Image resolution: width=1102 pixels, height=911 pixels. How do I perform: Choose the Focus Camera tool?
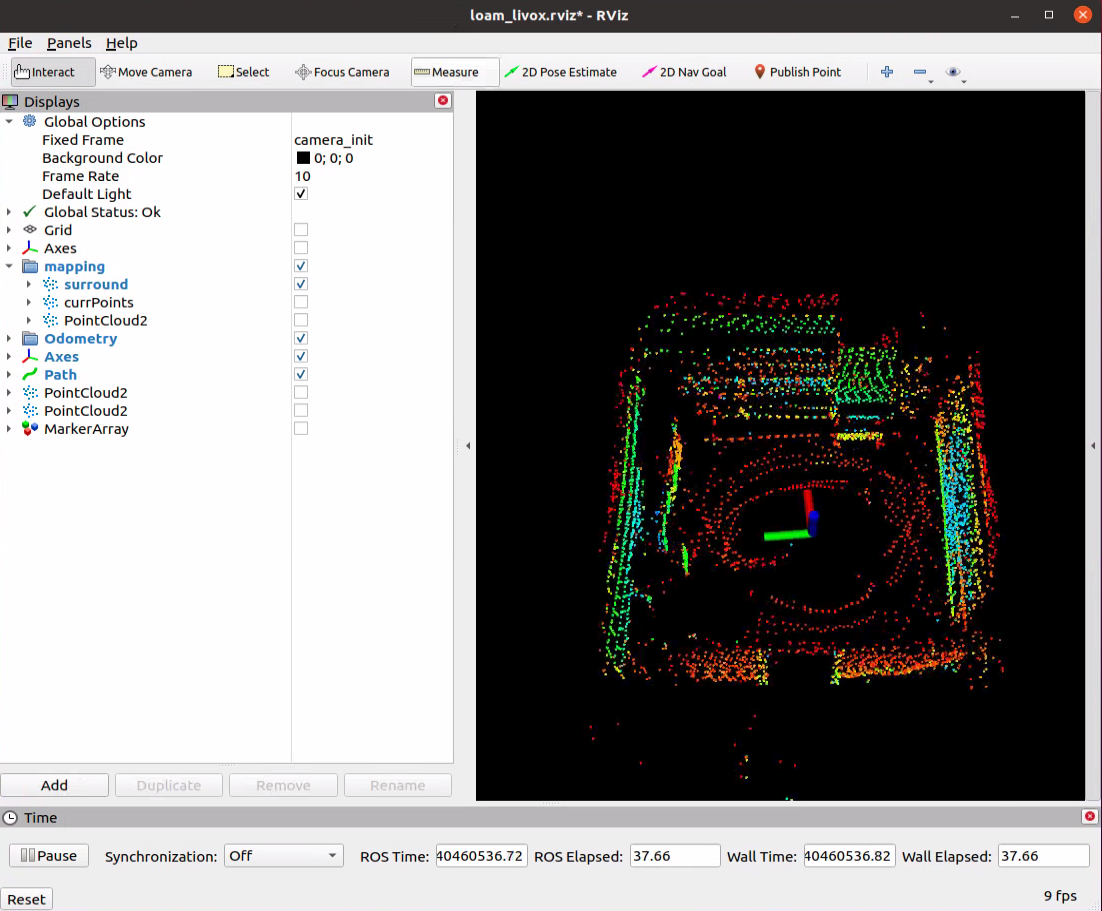(342, 72)
